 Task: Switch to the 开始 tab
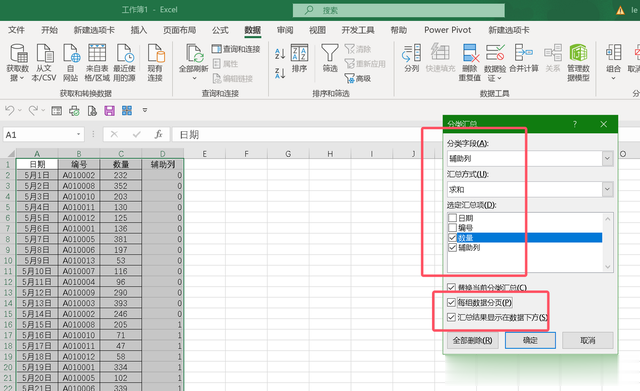click(49, 30)
